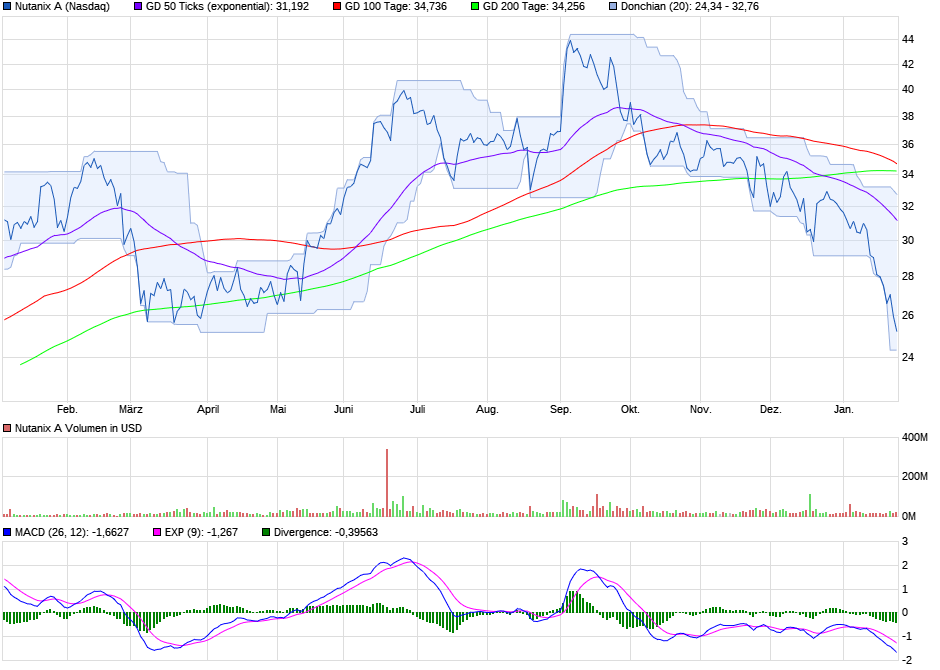The width and height of the screenshot is (940, 670).
Task: Click the green GD 200 Tage legend square
Action: pos(474,7)
